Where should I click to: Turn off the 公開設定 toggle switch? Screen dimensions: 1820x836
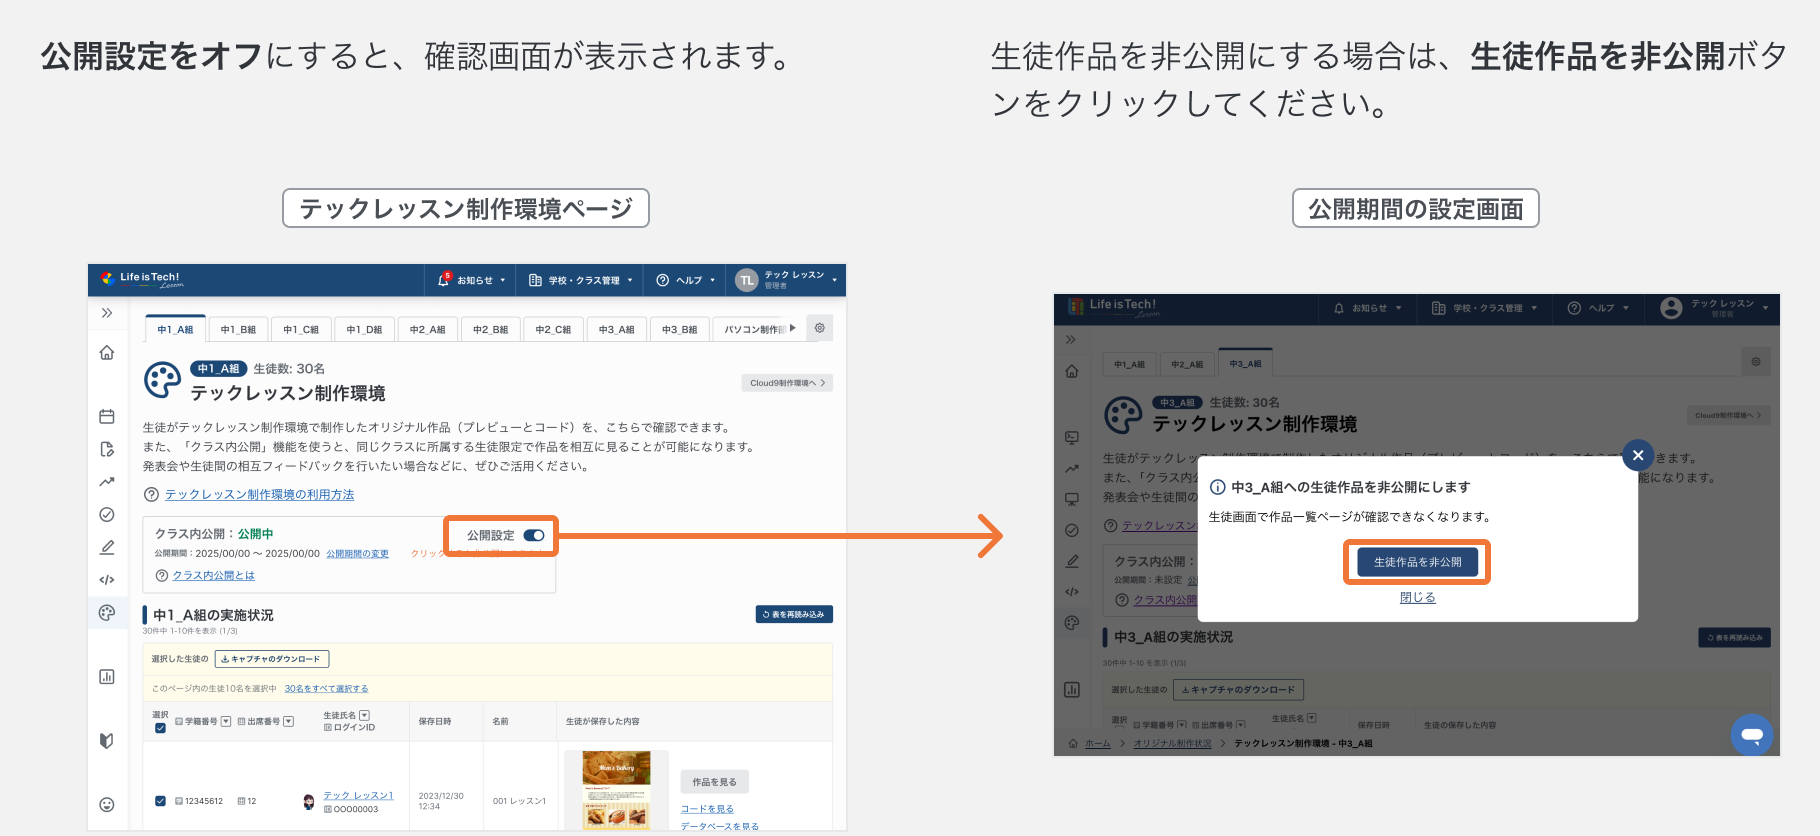(534, 536)
